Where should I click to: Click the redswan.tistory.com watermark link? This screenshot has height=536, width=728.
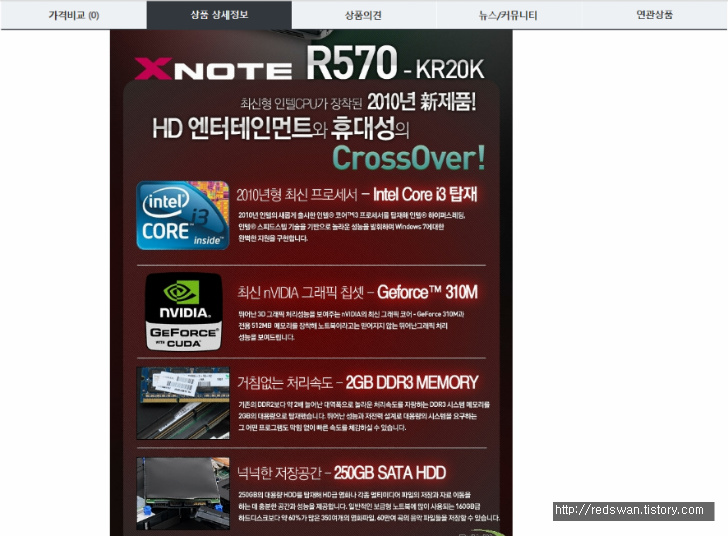click(x=633, y=510)
